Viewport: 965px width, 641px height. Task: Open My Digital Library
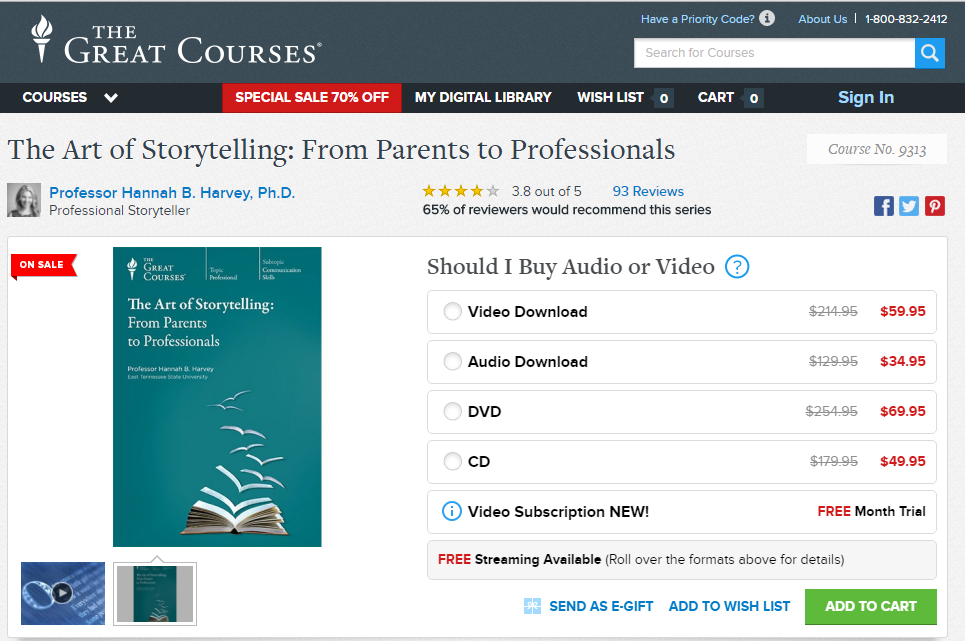[x=483, y=97]
